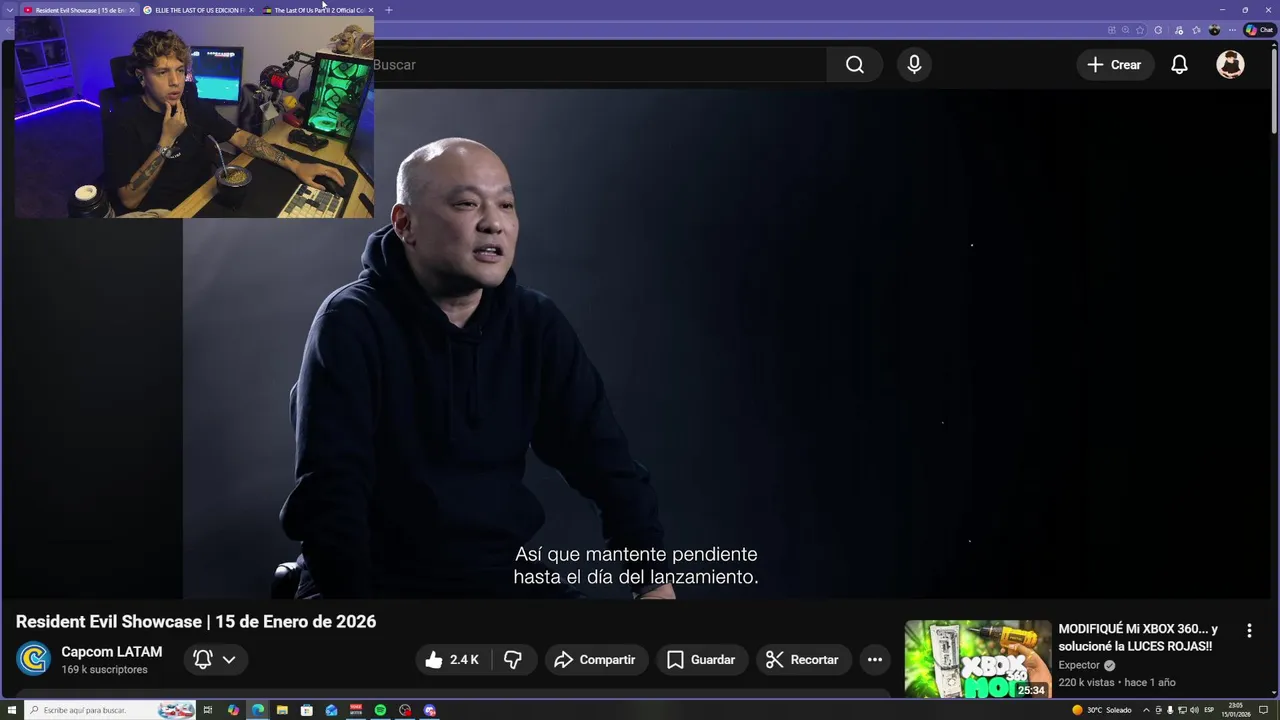The image size is (1280, 720).
Task: Click the Crear button
Action: click(x=1115, y=65)
